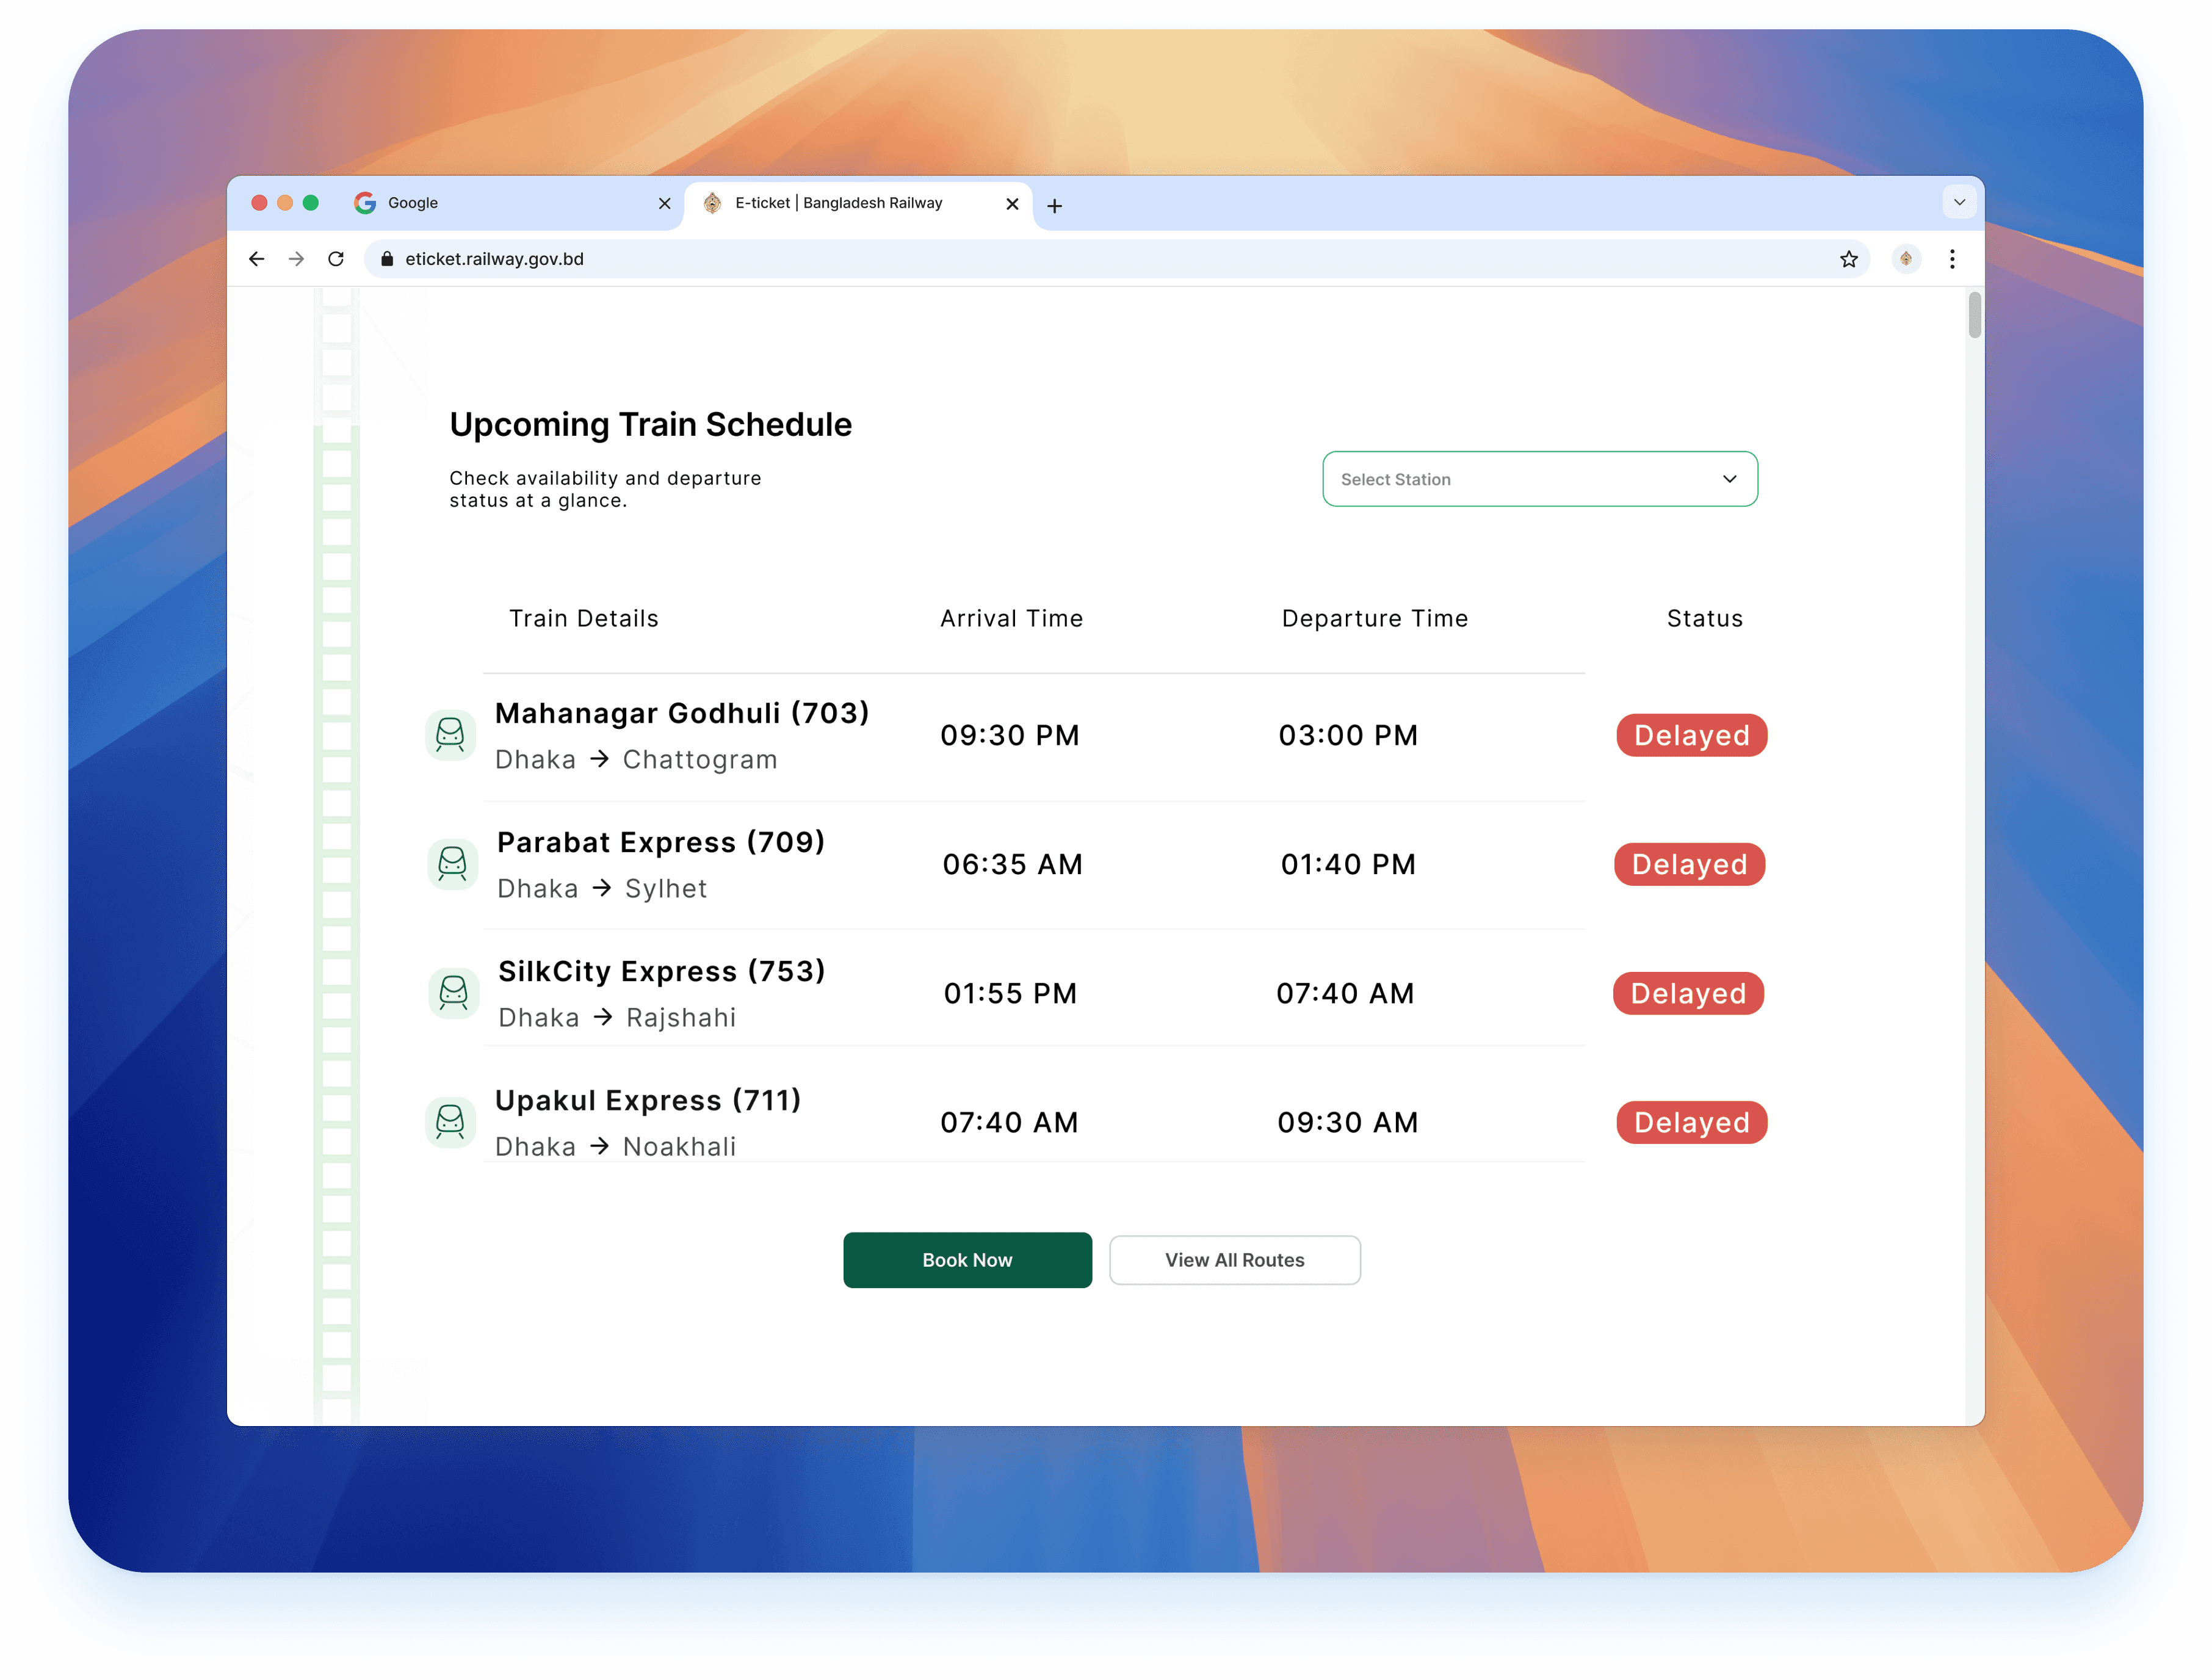
Task: Click the train icon beside SilkCity Express
Action: (453, 993)
